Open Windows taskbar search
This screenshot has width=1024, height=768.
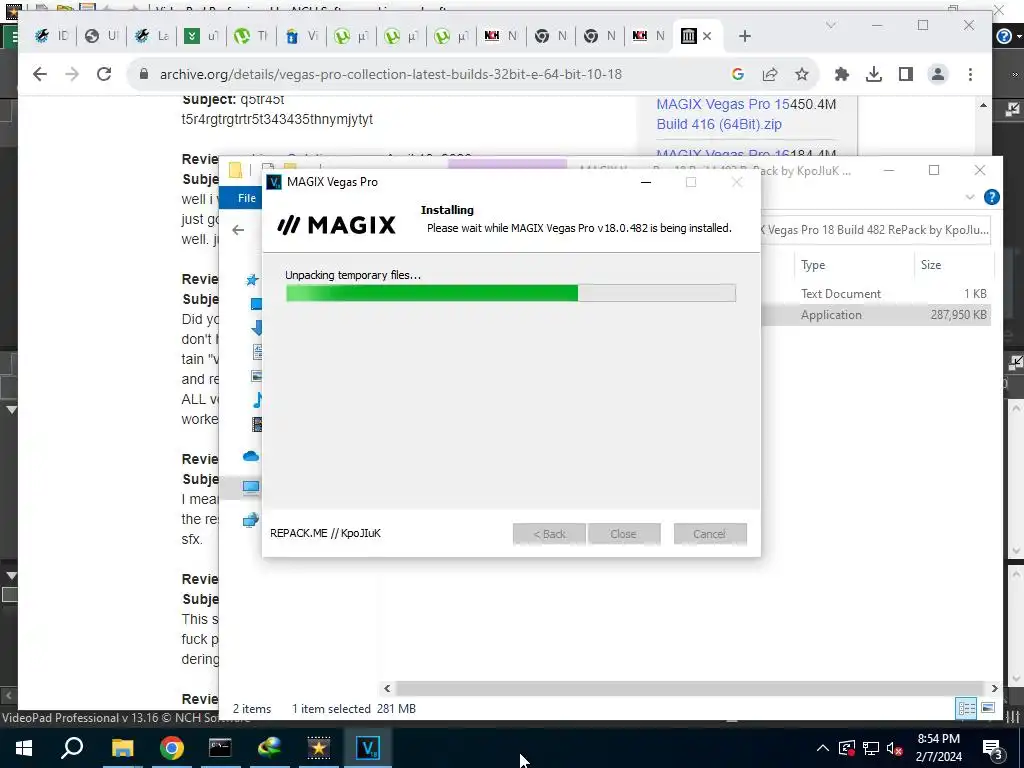click(x=72, y=748)
